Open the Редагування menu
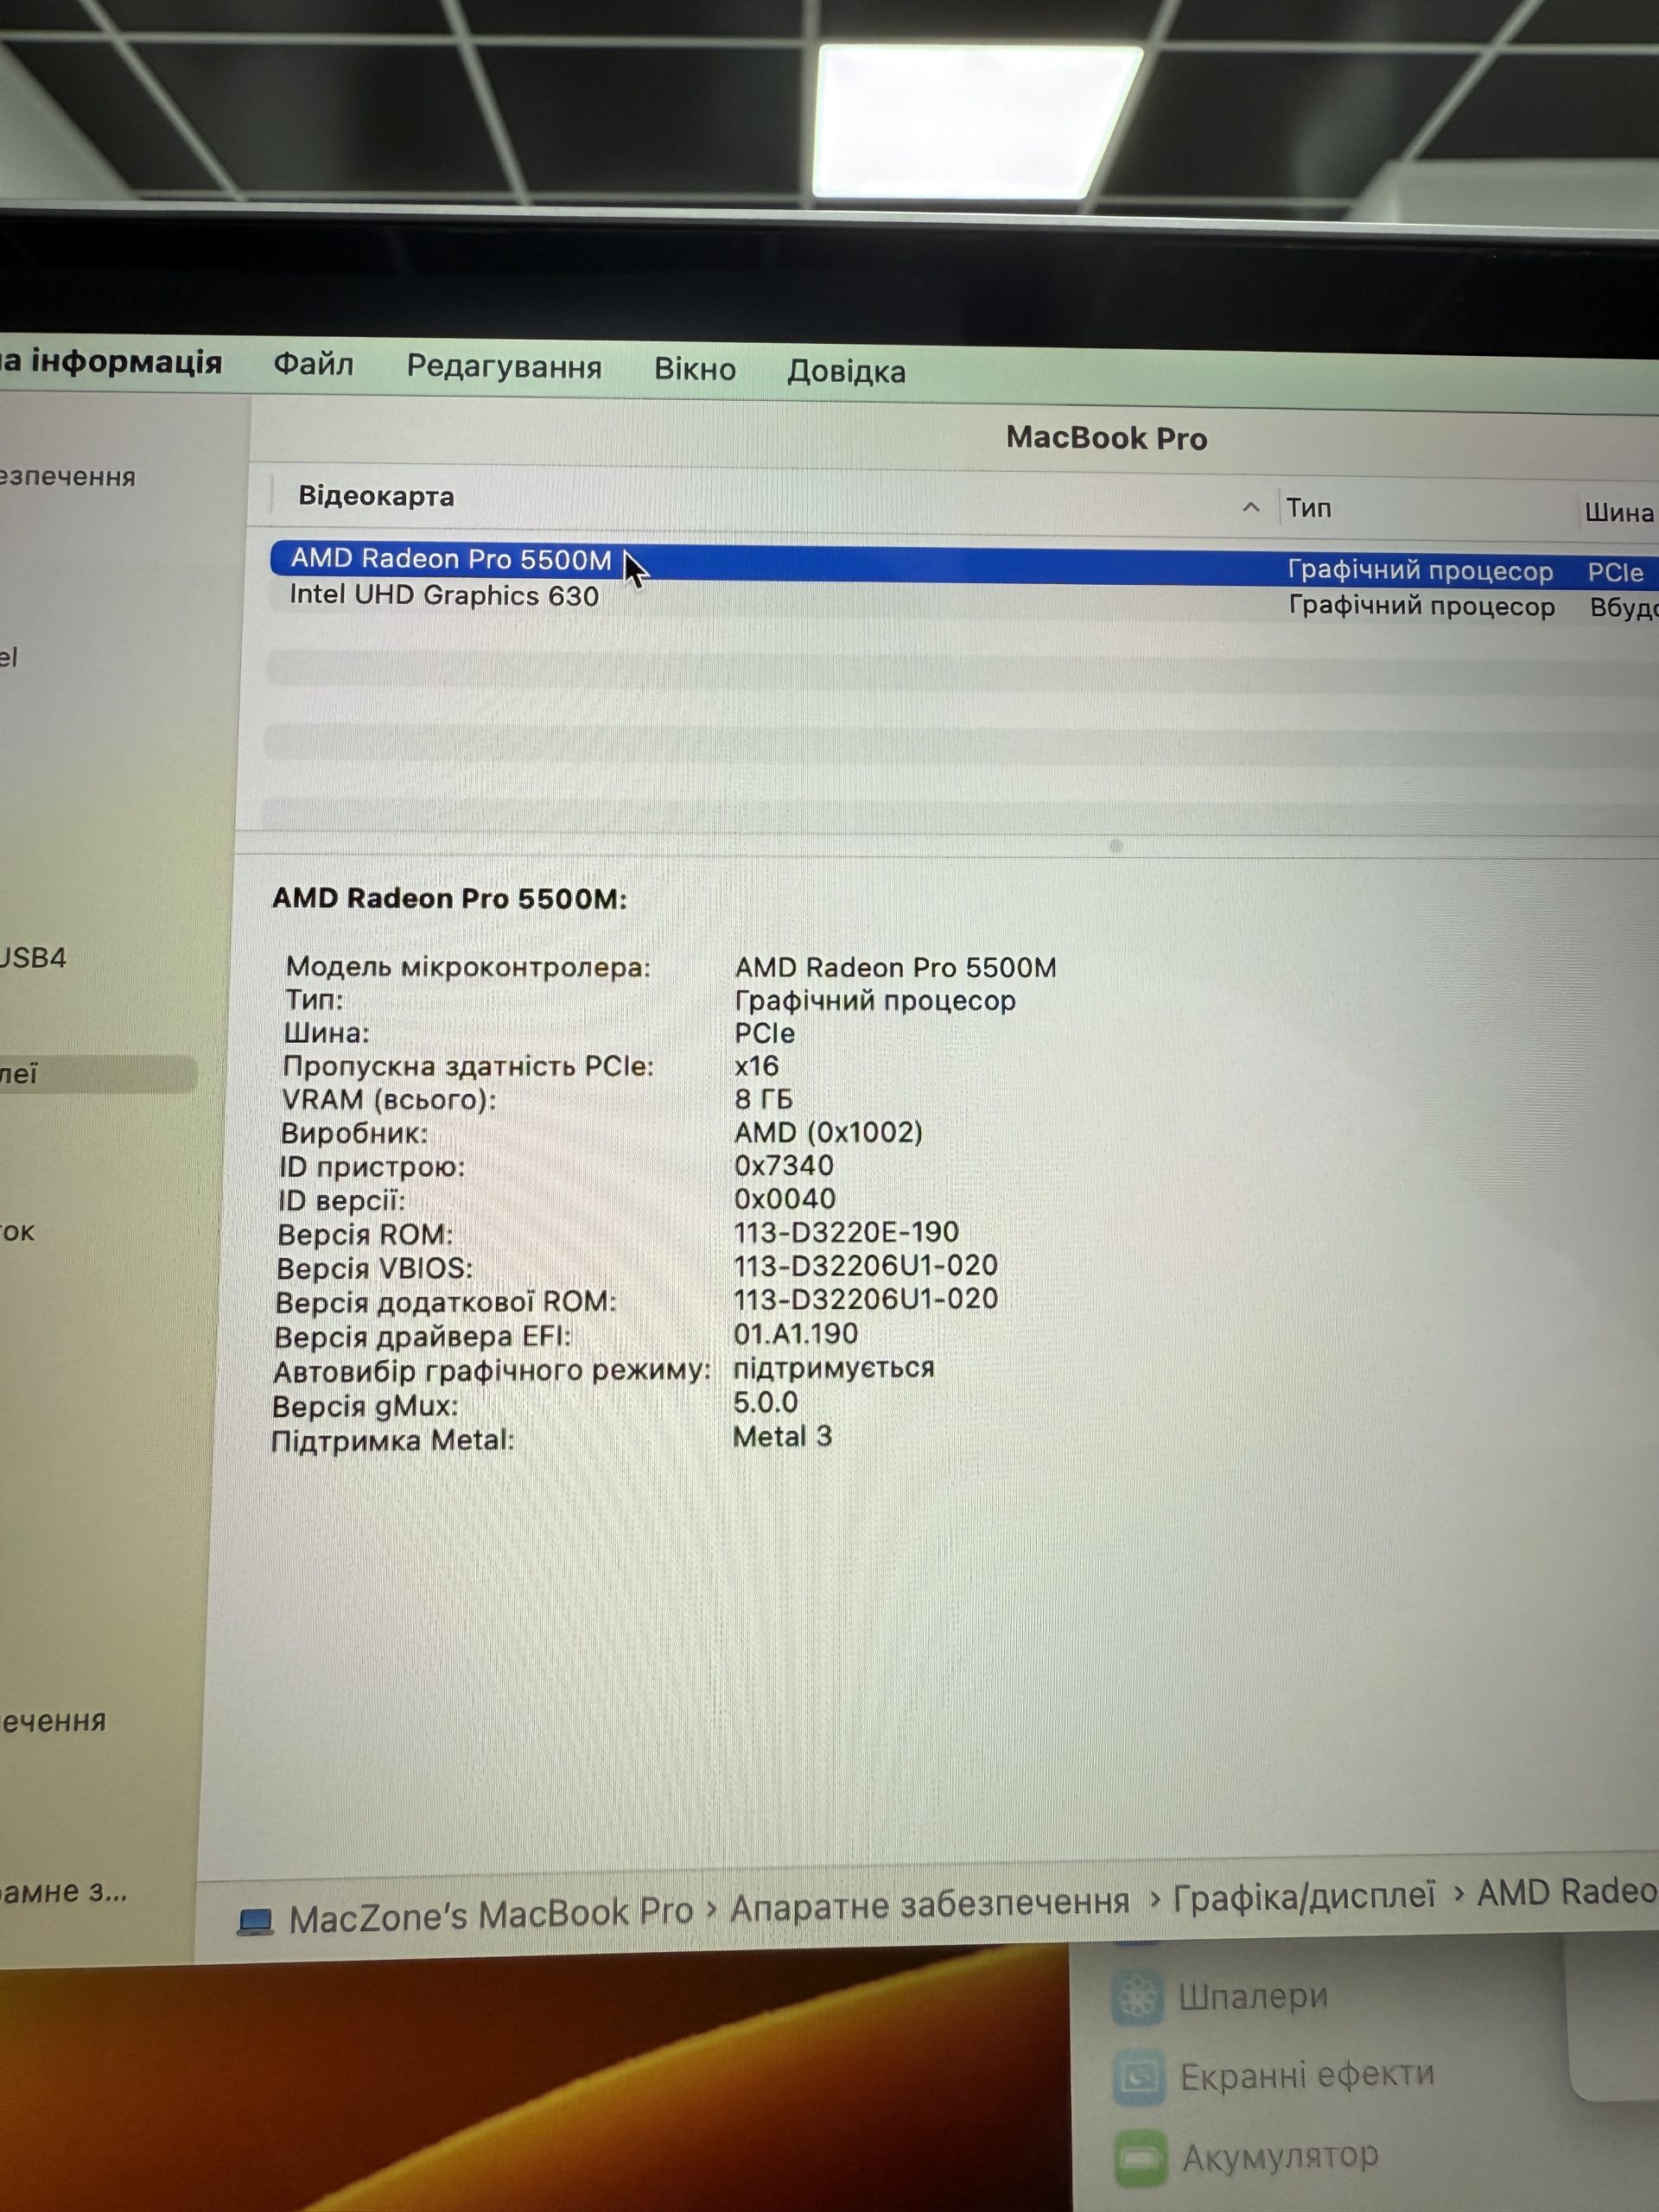 504,367
